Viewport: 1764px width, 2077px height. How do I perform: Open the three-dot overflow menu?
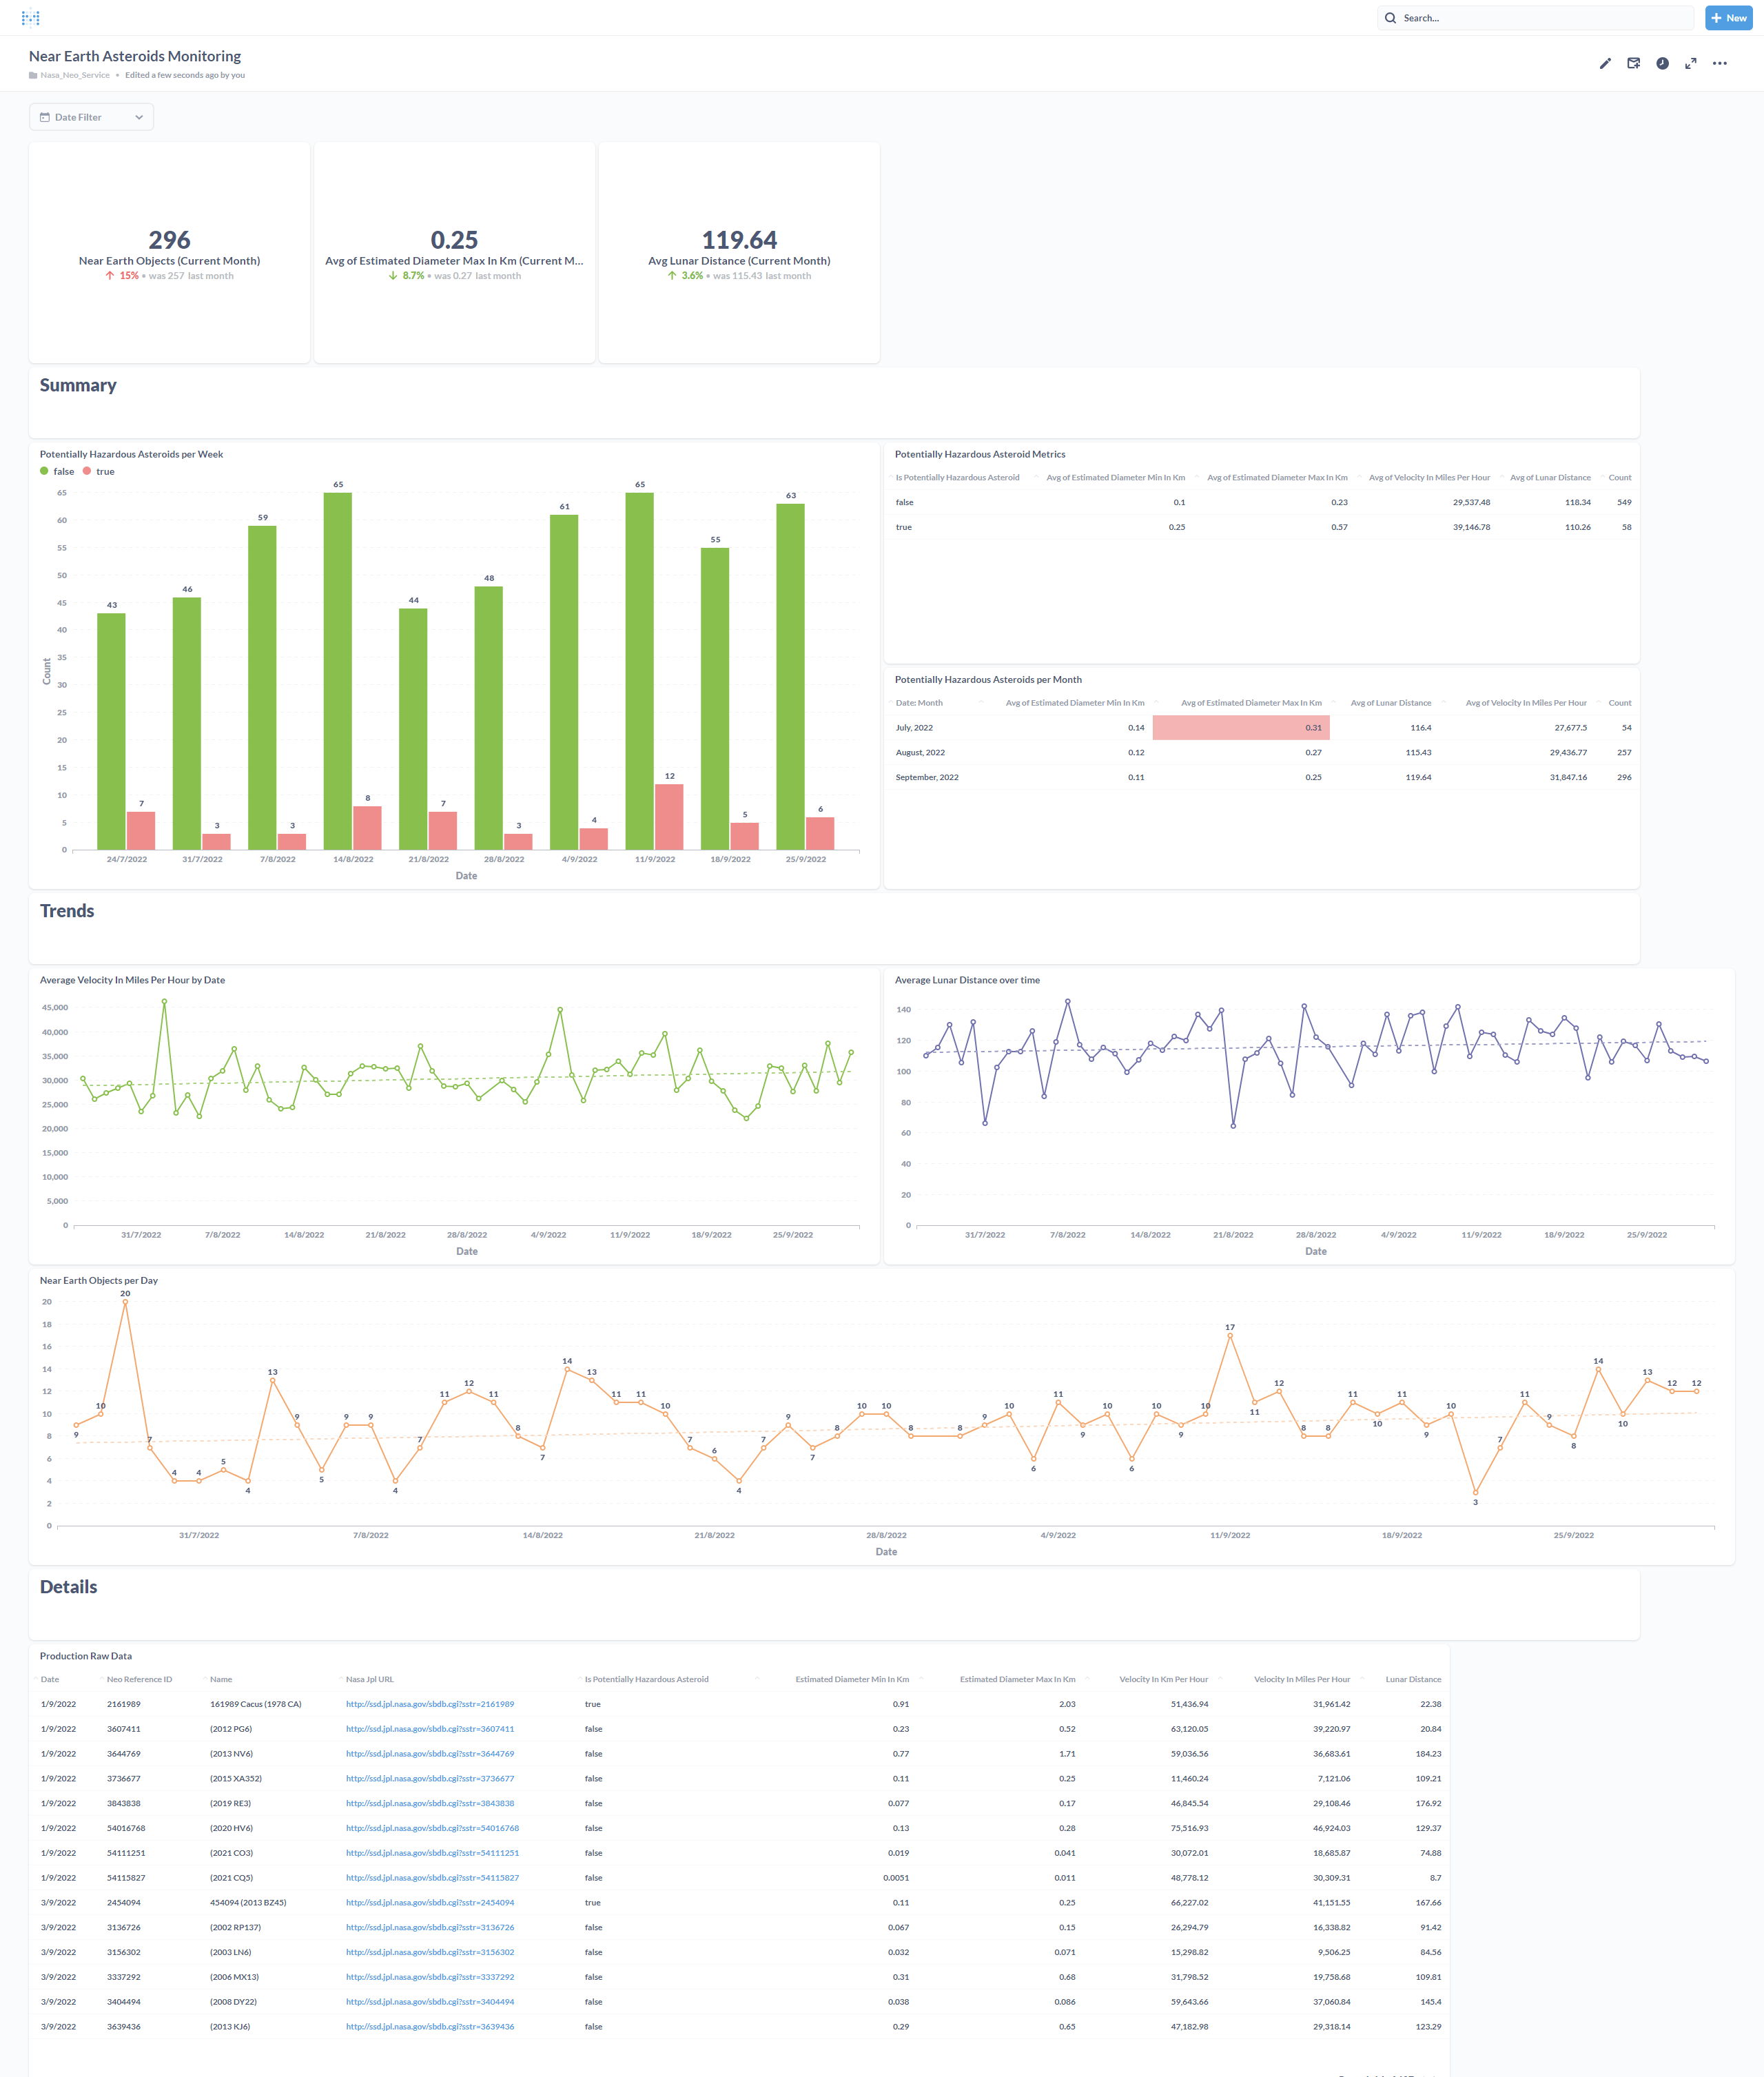pyautogui.click(x=1720, y=63)
